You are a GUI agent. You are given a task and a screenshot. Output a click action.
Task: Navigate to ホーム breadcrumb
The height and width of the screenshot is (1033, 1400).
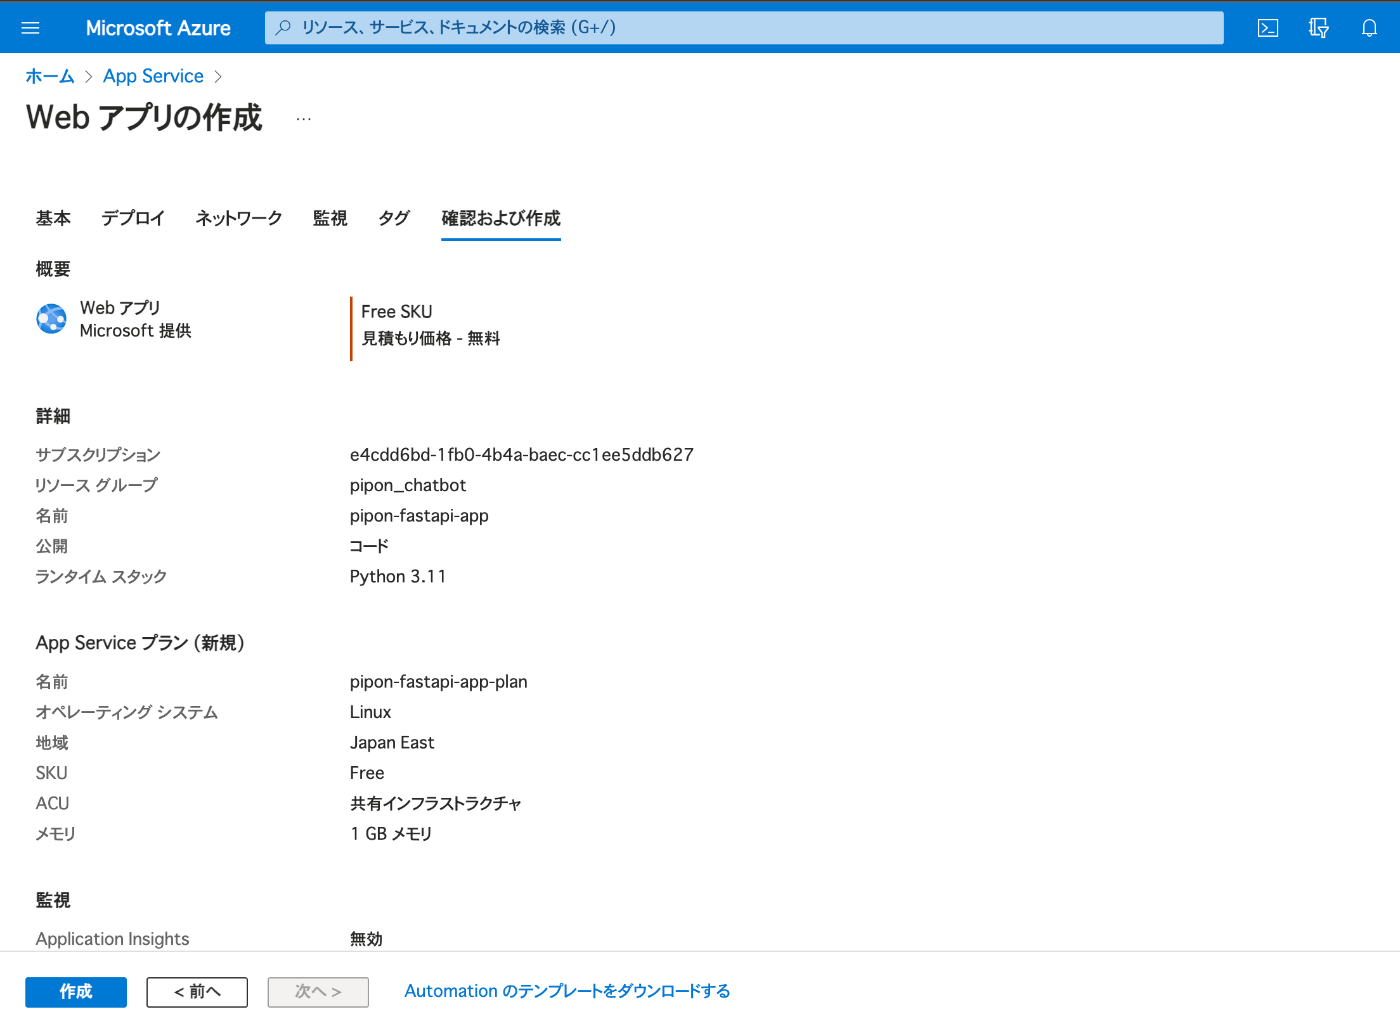(50, 76)
